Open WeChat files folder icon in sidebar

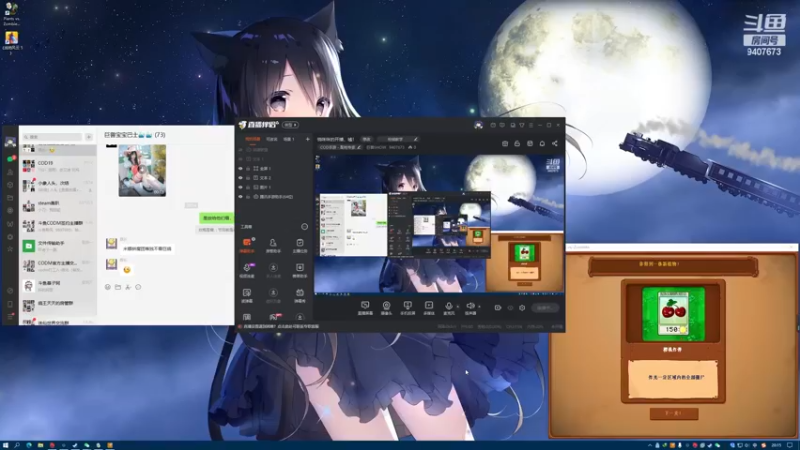[10, 198]
